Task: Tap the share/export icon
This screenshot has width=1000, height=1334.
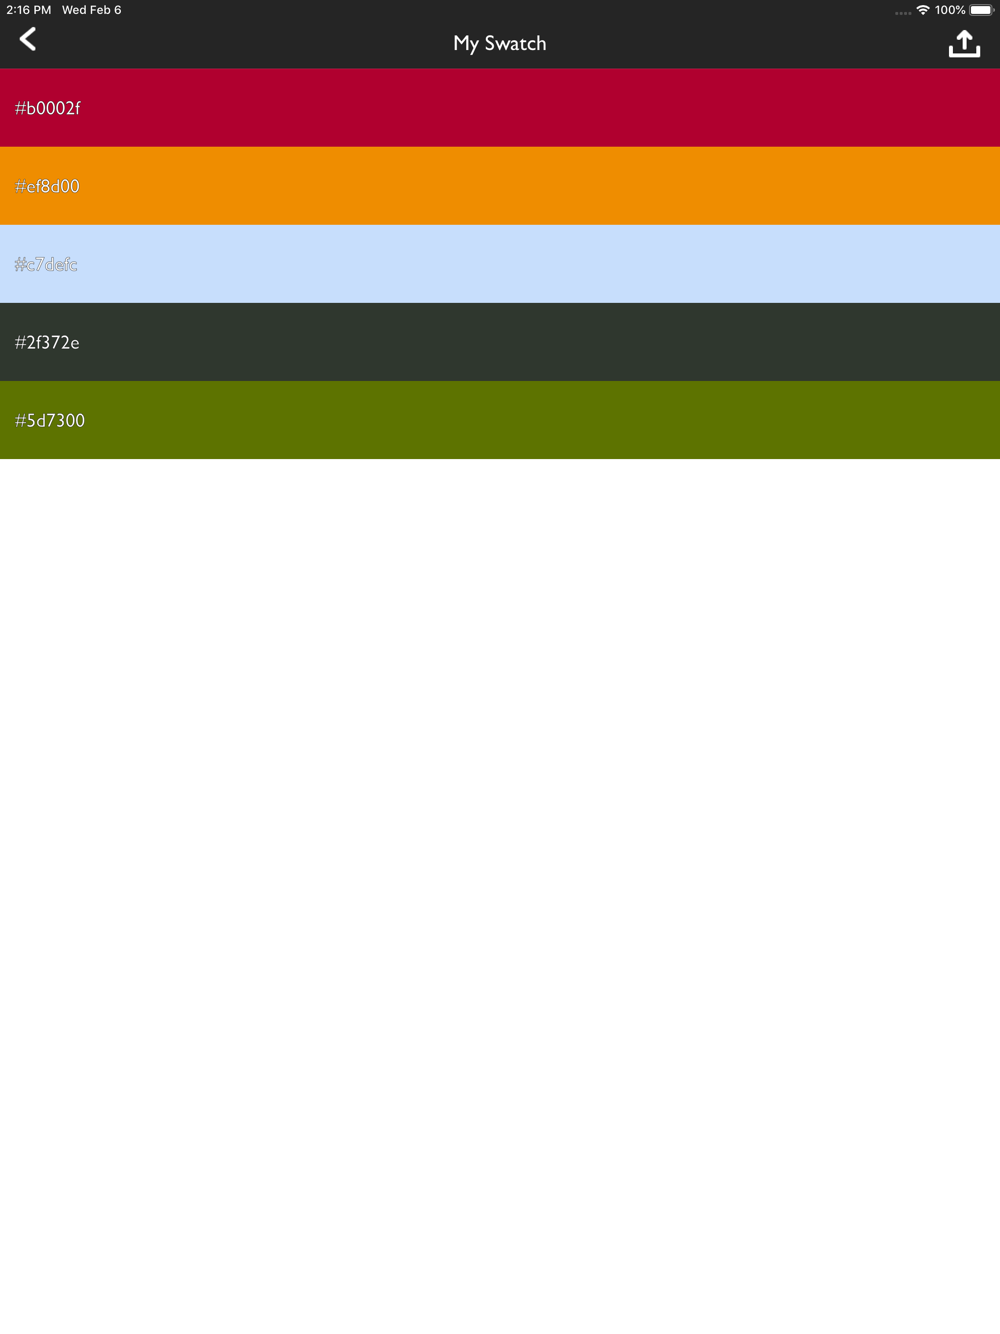Action: tap(964, 44)
